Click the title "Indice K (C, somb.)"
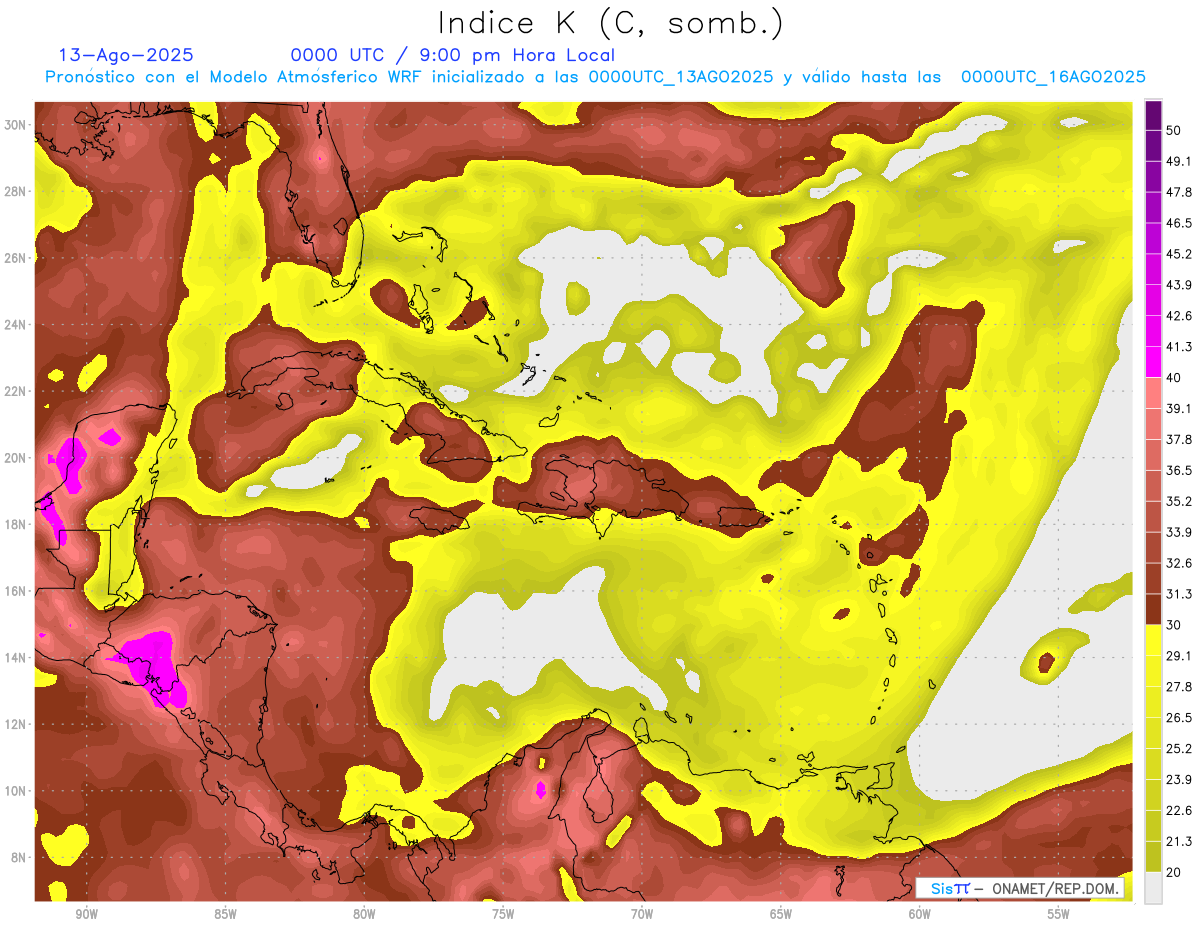The width and height of the screenshot is (1200, 927). coord(611,24)
